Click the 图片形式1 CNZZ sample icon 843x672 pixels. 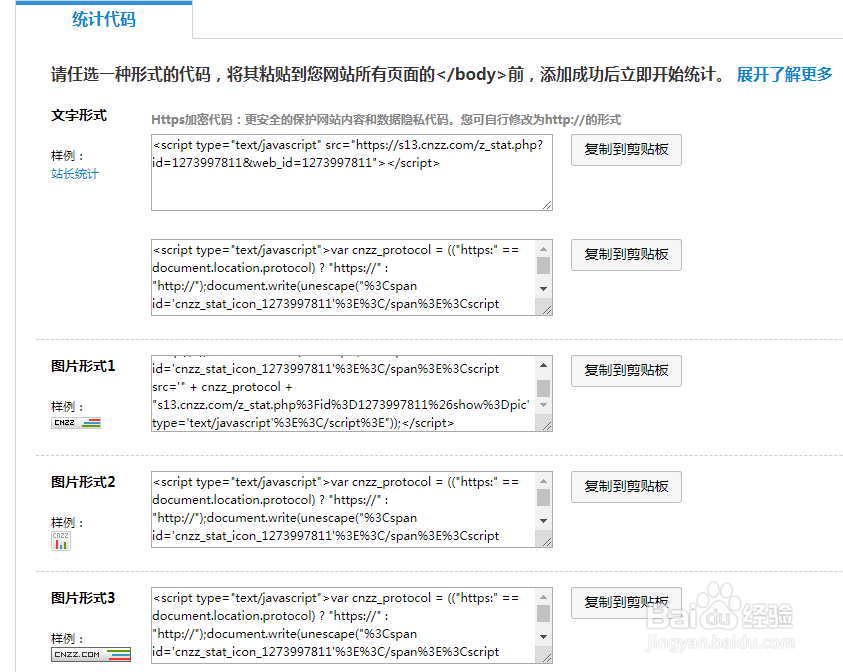tap(76, 423)
